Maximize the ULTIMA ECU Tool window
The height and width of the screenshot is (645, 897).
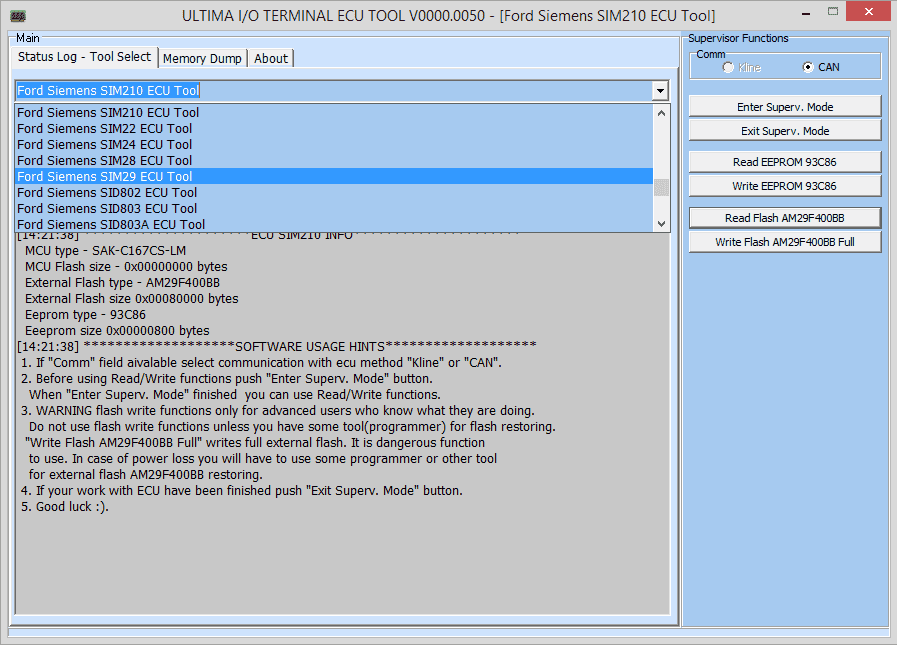(833, 13)
